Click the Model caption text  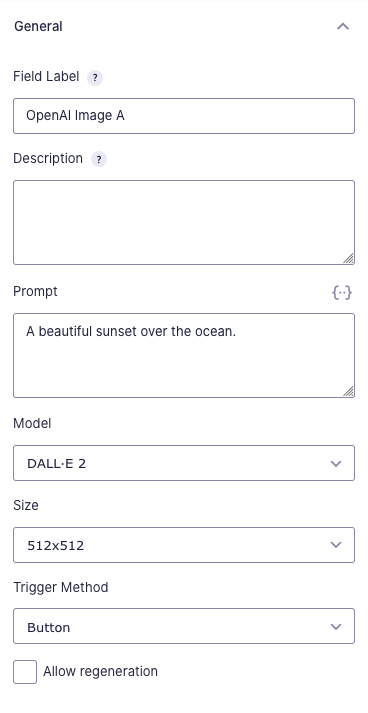tap(32, 423)
